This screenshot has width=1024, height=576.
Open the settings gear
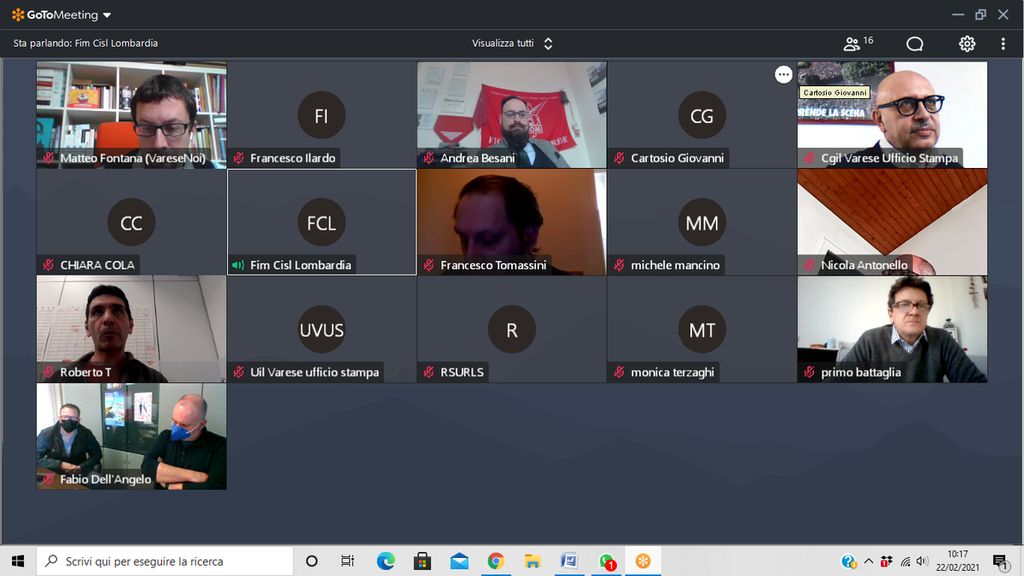pos(967,43)
